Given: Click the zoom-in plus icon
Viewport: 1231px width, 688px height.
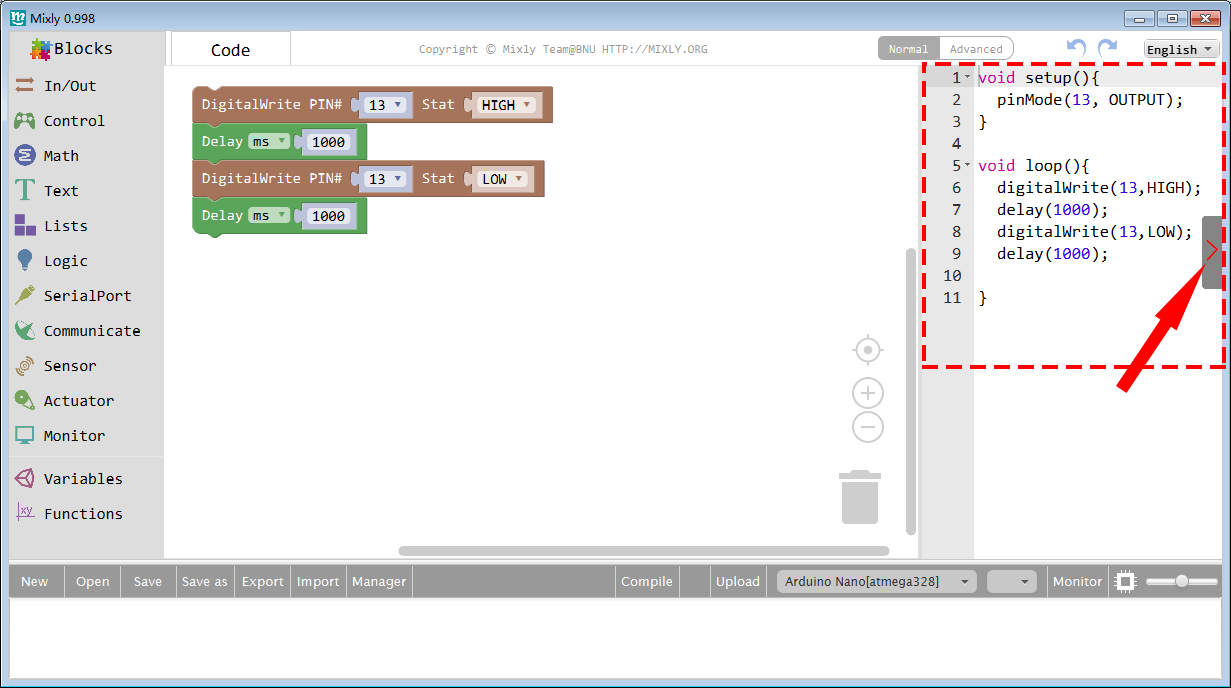Looking at the screenshot, I should (x=867, y=393).
